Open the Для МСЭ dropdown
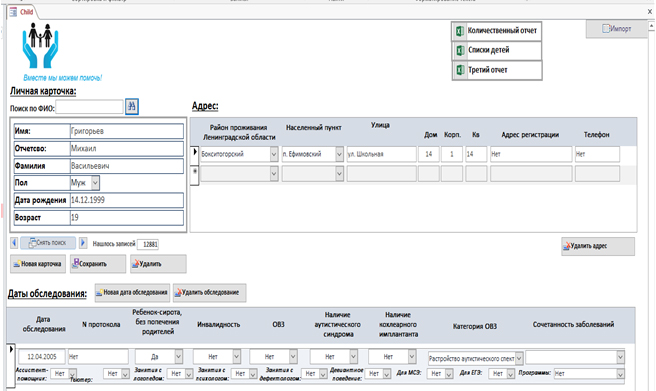 point(449,374)
